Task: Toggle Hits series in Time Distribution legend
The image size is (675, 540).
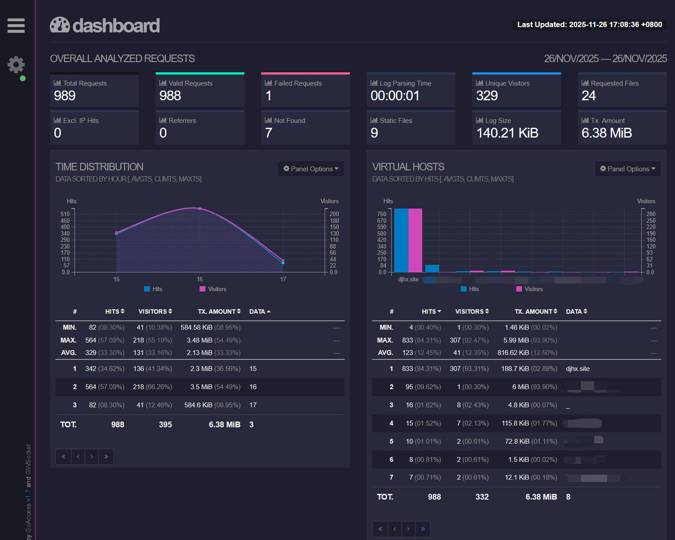Action: point(153,289)
